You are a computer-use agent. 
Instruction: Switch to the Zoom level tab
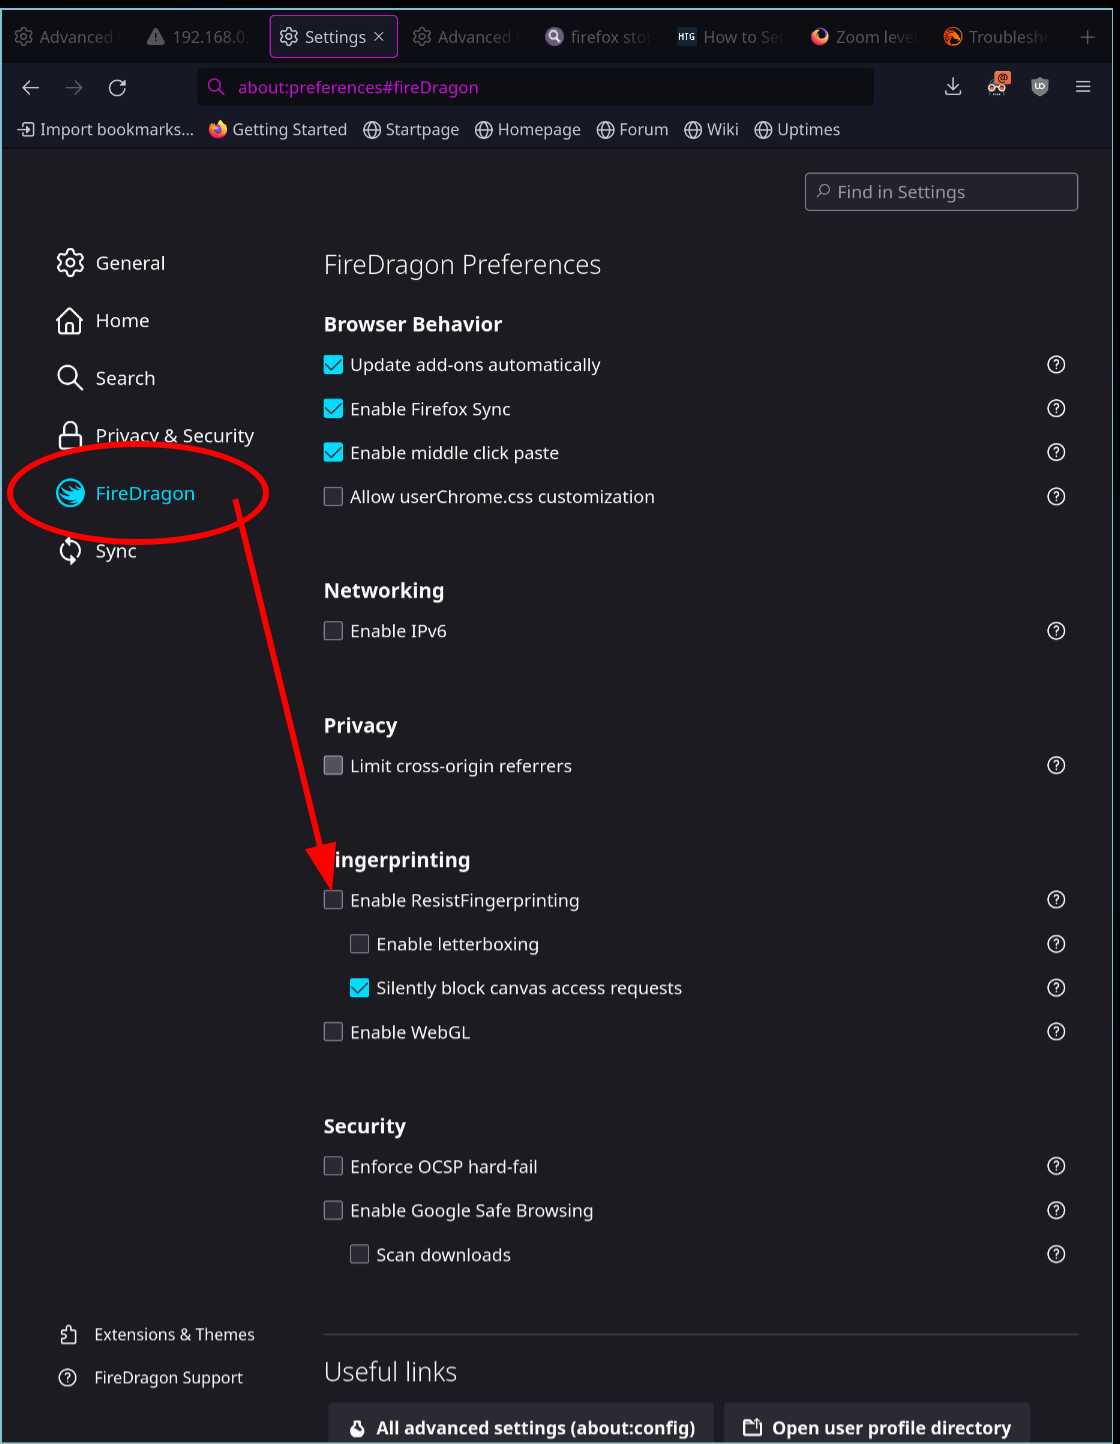[863, 37]
